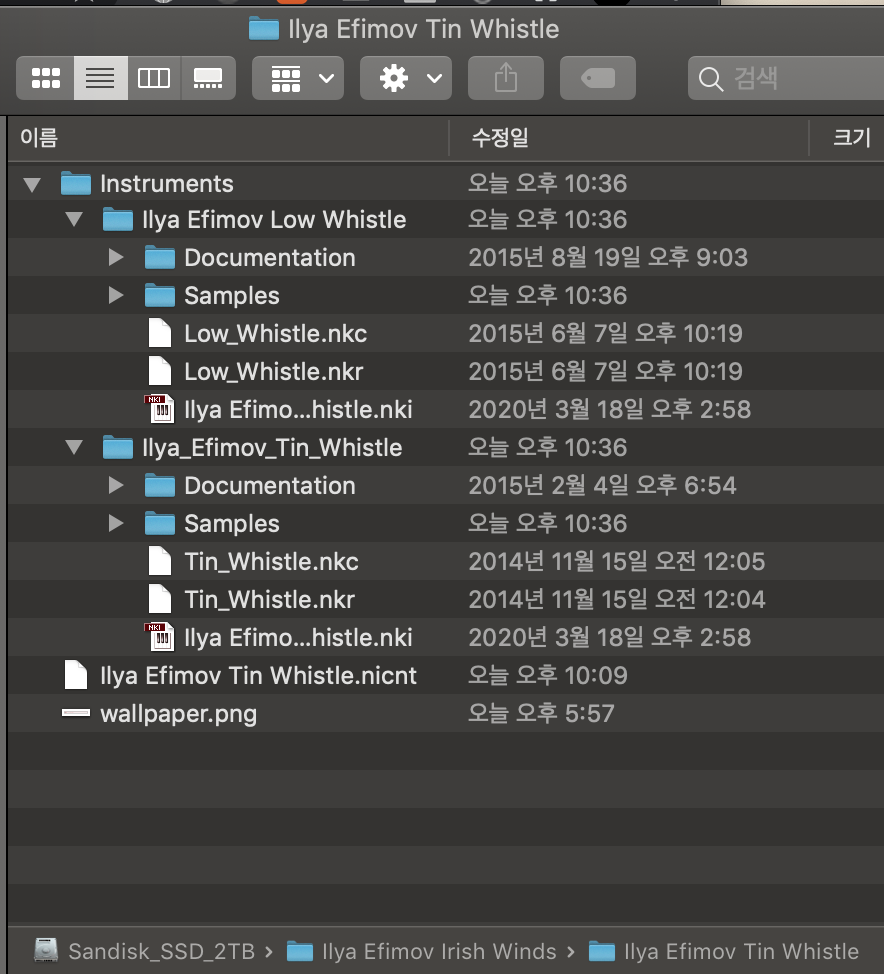Select Low_Whistle.nkr file icon
884x974 pixels.
pos(160,371)
